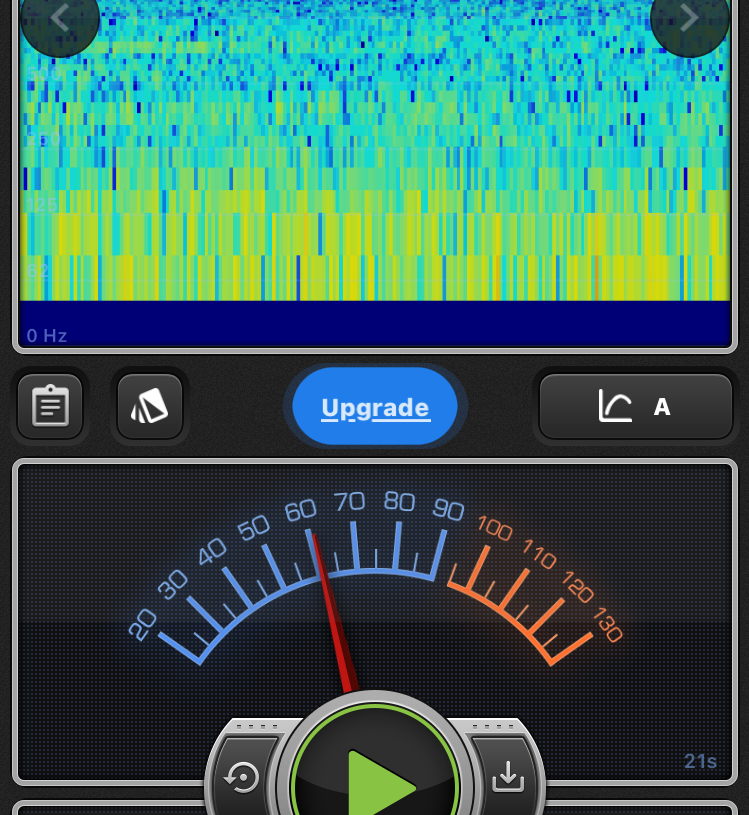The width and height of the screenshot is (749, 815).
Task: Tap the 90 label on the dial
Action: point(448,510)
